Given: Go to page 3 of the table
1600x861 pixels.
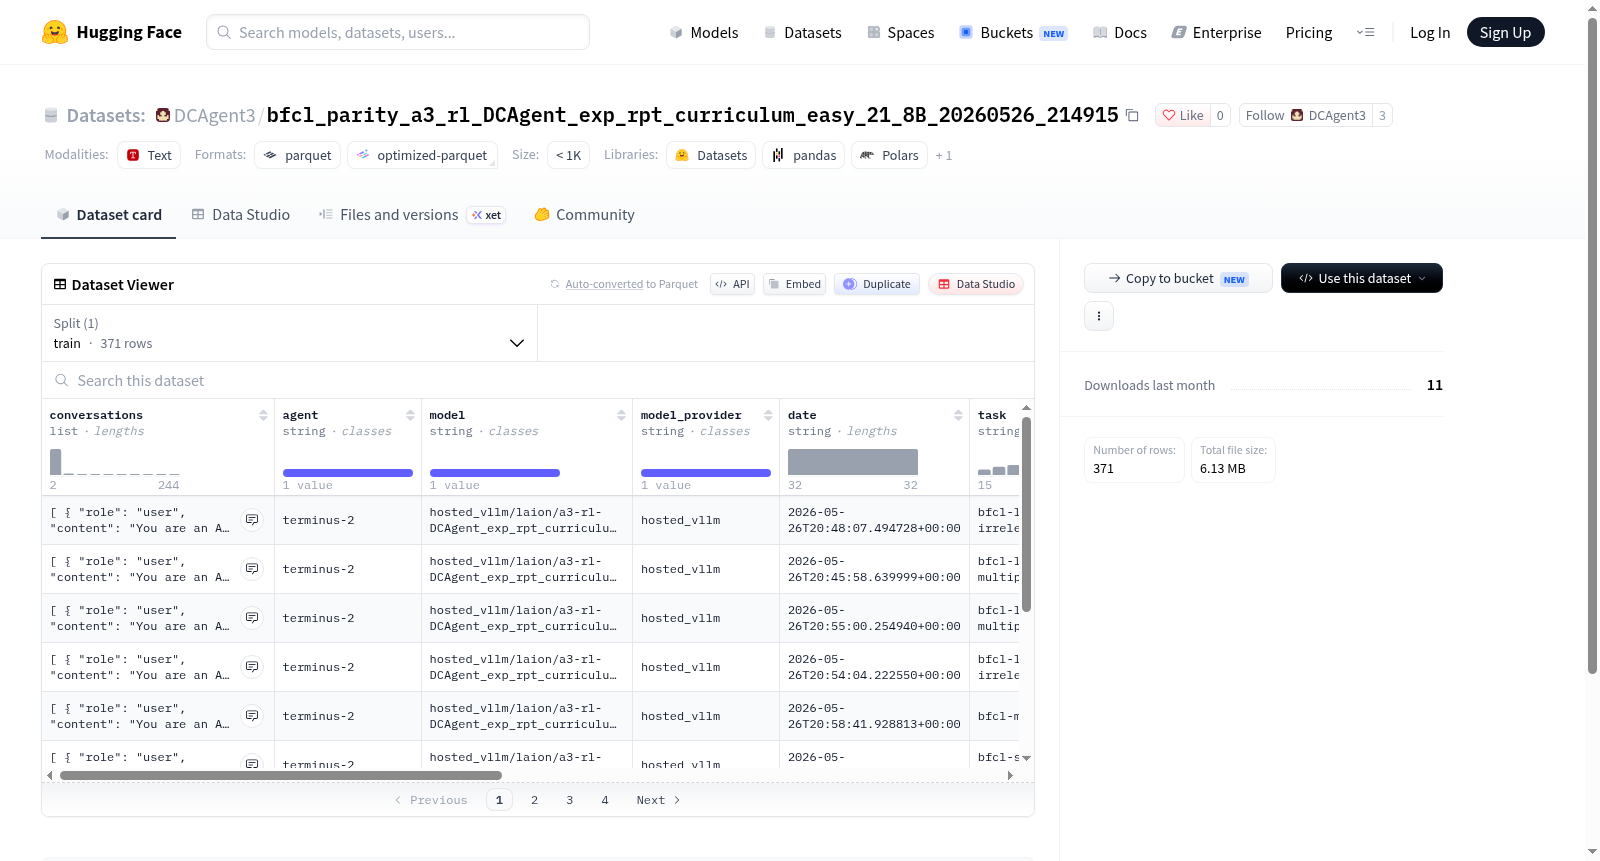Looking at the screenshot, I should pos(569,800).
